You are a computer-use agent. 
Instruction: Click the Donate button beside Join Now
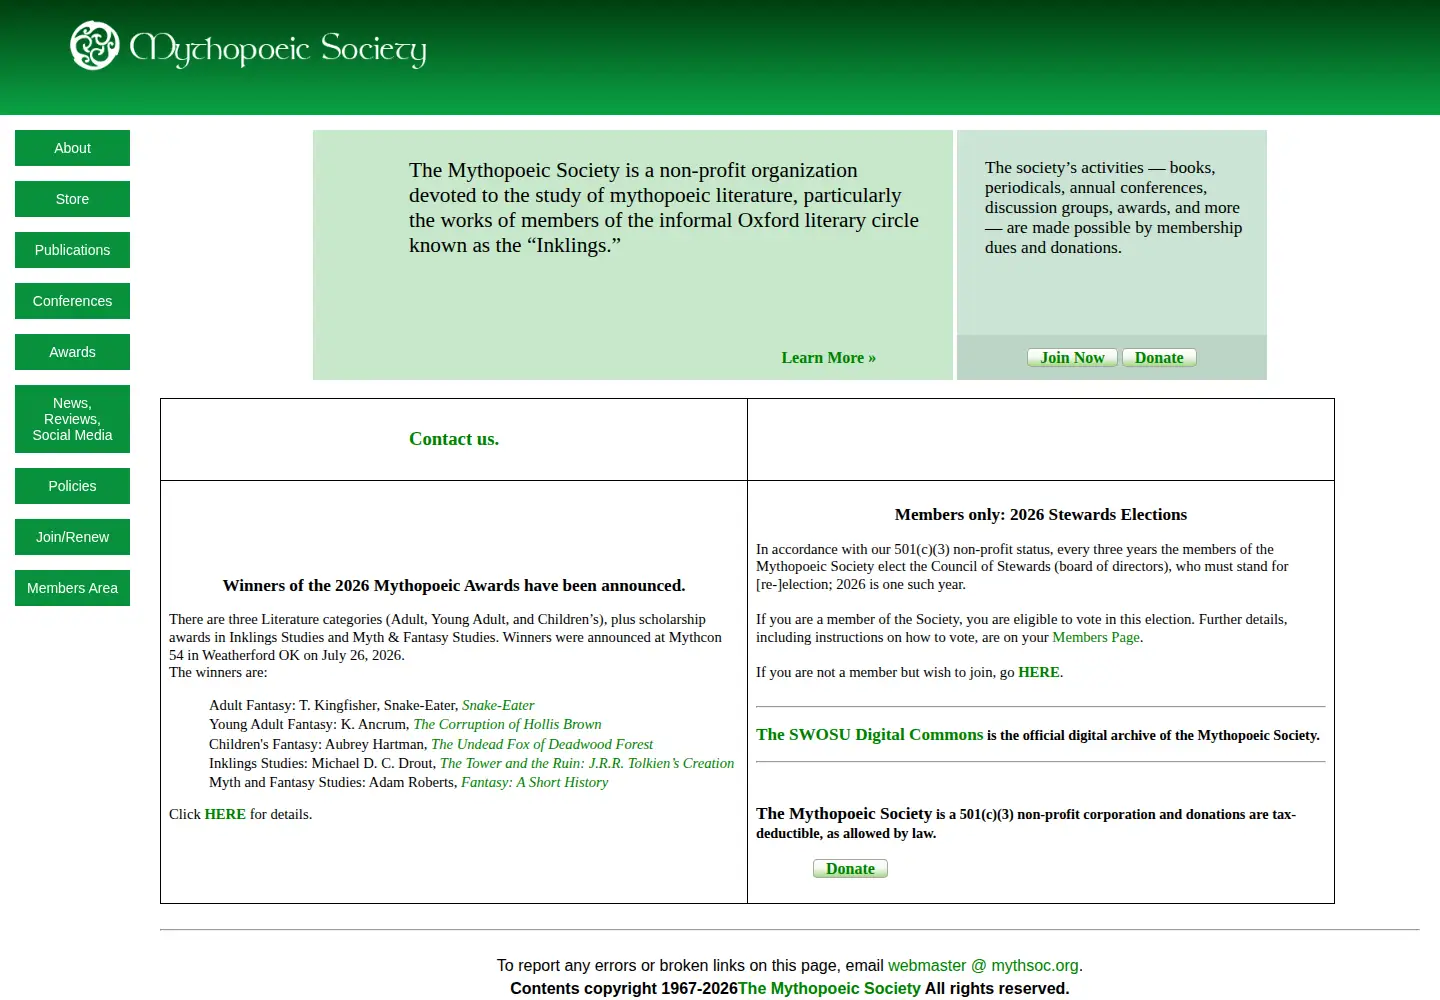click(1159, 358)
